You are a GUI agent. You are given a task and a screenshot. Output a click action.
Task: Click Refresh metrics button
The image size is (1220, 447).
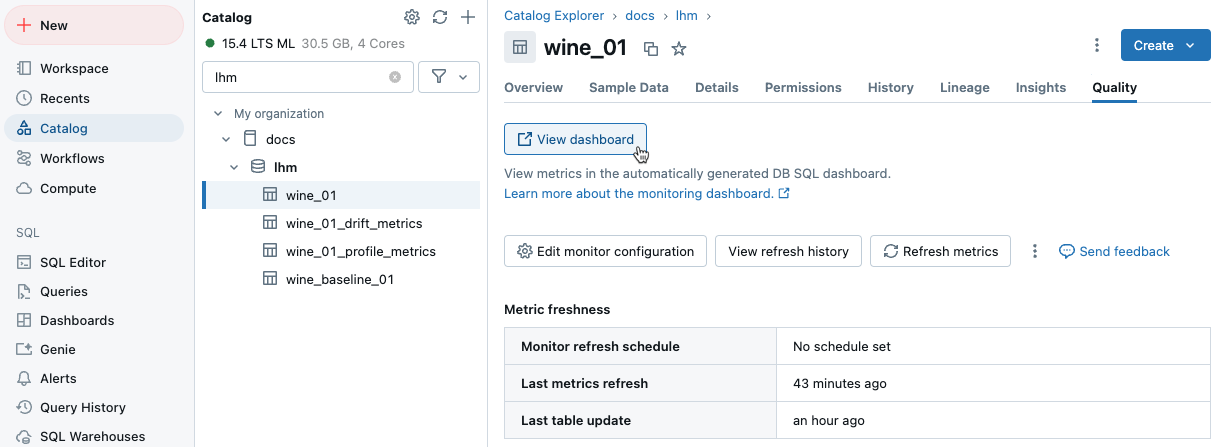pos(940,251)
